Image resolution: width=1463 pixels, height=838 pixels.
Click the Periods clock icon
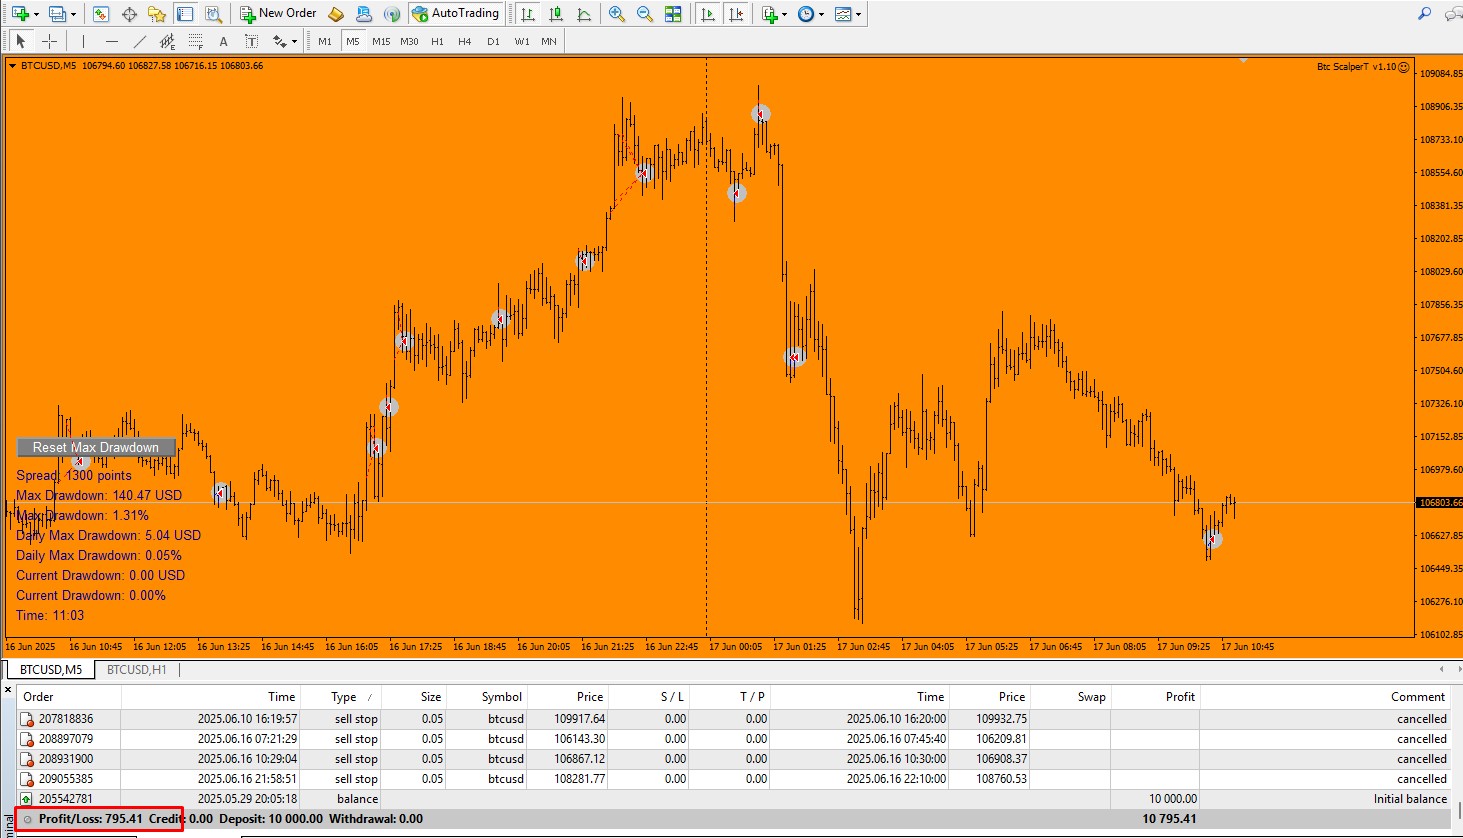806,14
